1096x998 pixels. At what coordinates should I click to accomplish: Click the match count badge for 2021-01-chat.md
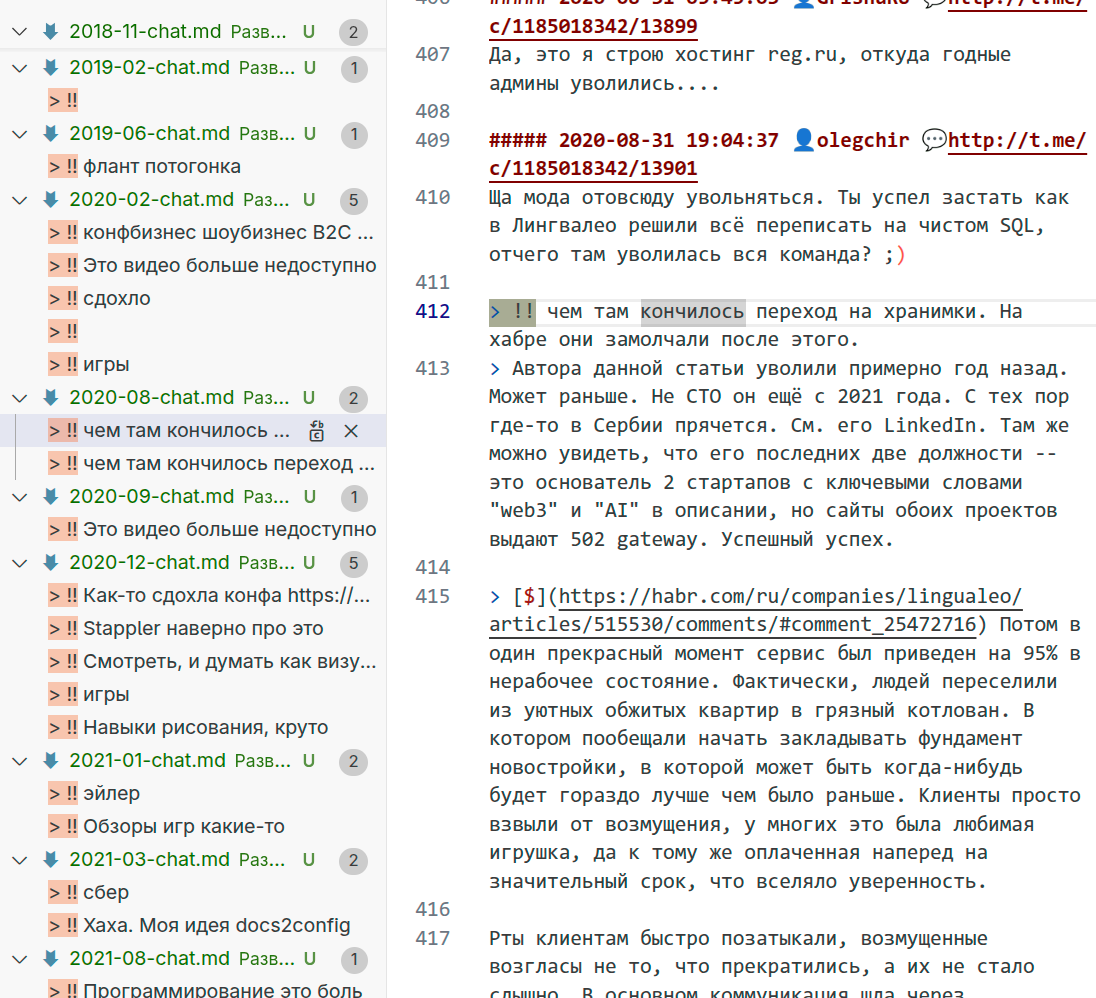[x=353, y=762]
